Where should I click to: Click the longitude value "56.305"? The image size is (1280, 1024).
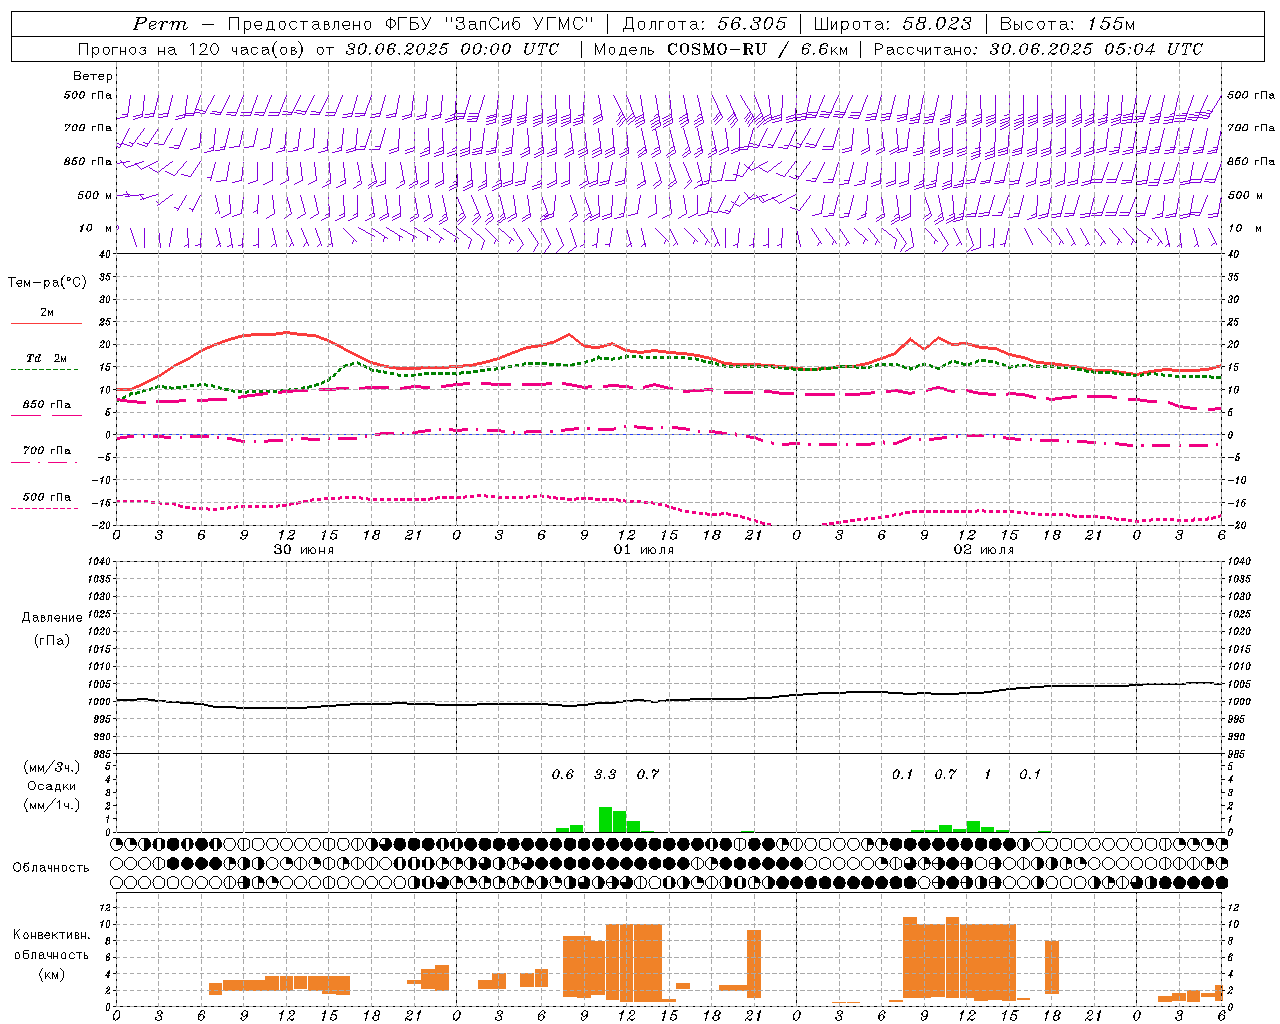coord(752,24)
